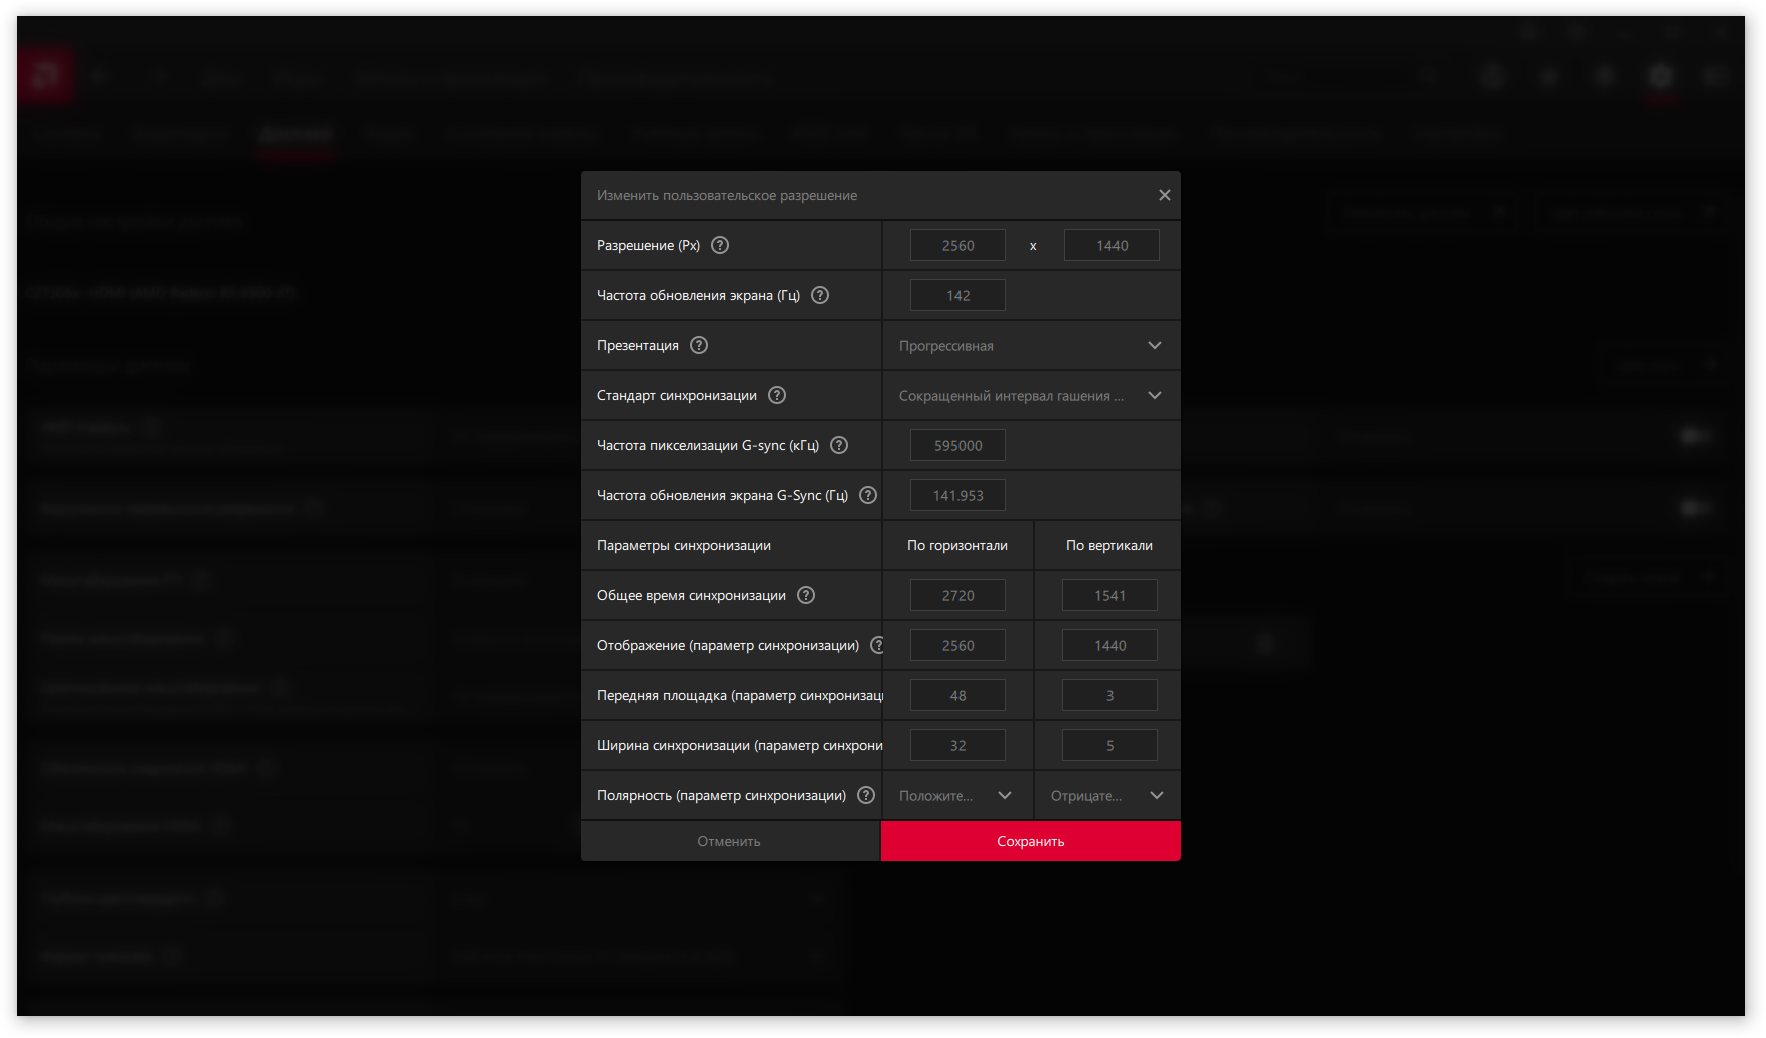Image resolution: width=1766 pixels, height=1038 pixels.
Task: Select horizontal total timing field 2720
Action: coord(958,595)
